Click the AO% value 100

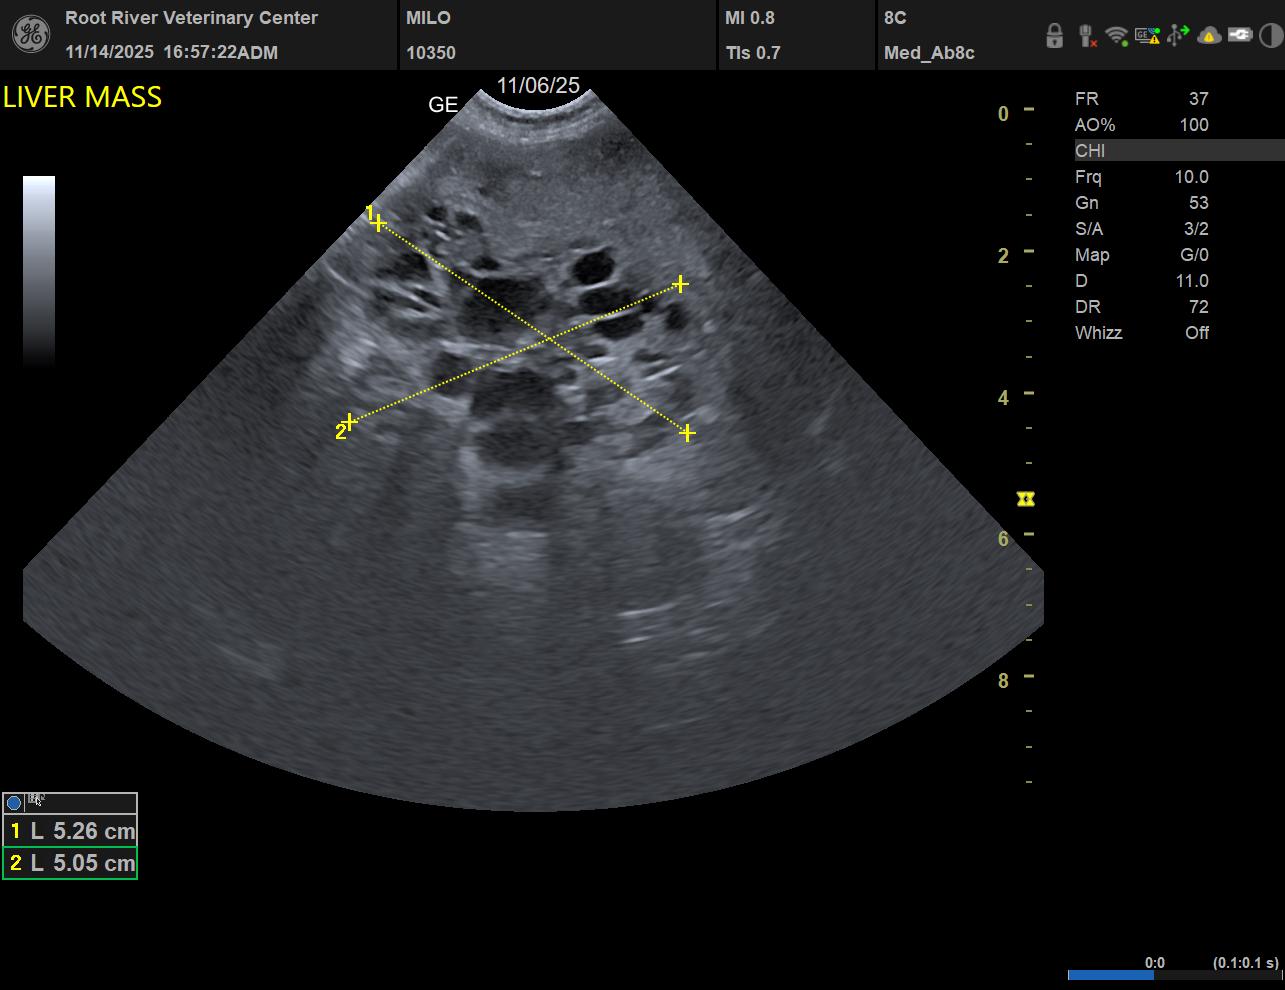coord(1194,125)
